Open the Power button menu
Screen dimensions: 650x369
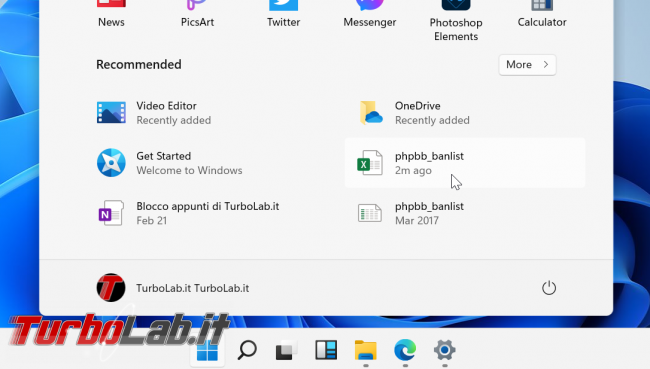click(549, 288)
